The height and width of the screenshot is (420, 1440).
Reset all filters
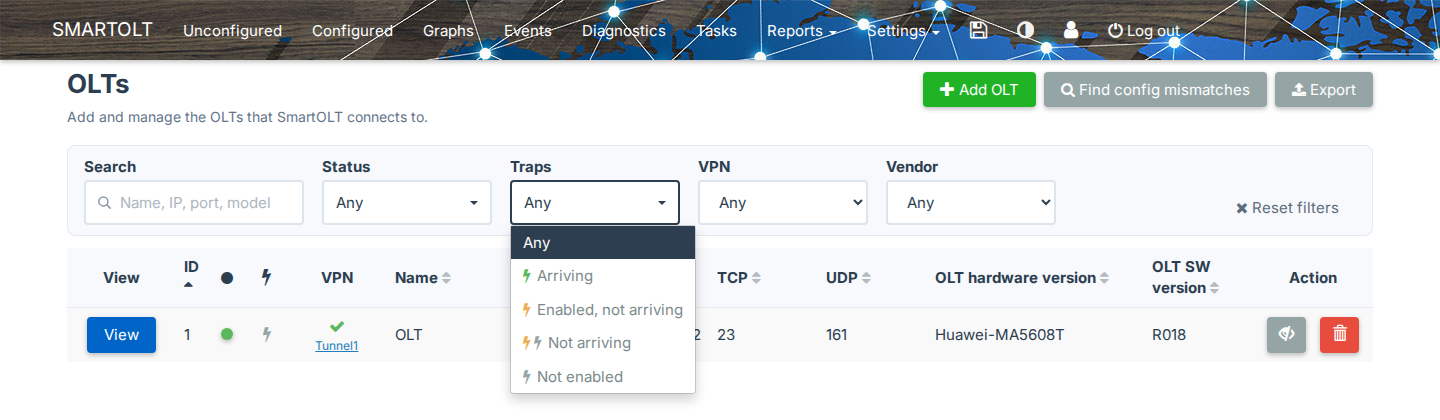(x=1287, y=208)
